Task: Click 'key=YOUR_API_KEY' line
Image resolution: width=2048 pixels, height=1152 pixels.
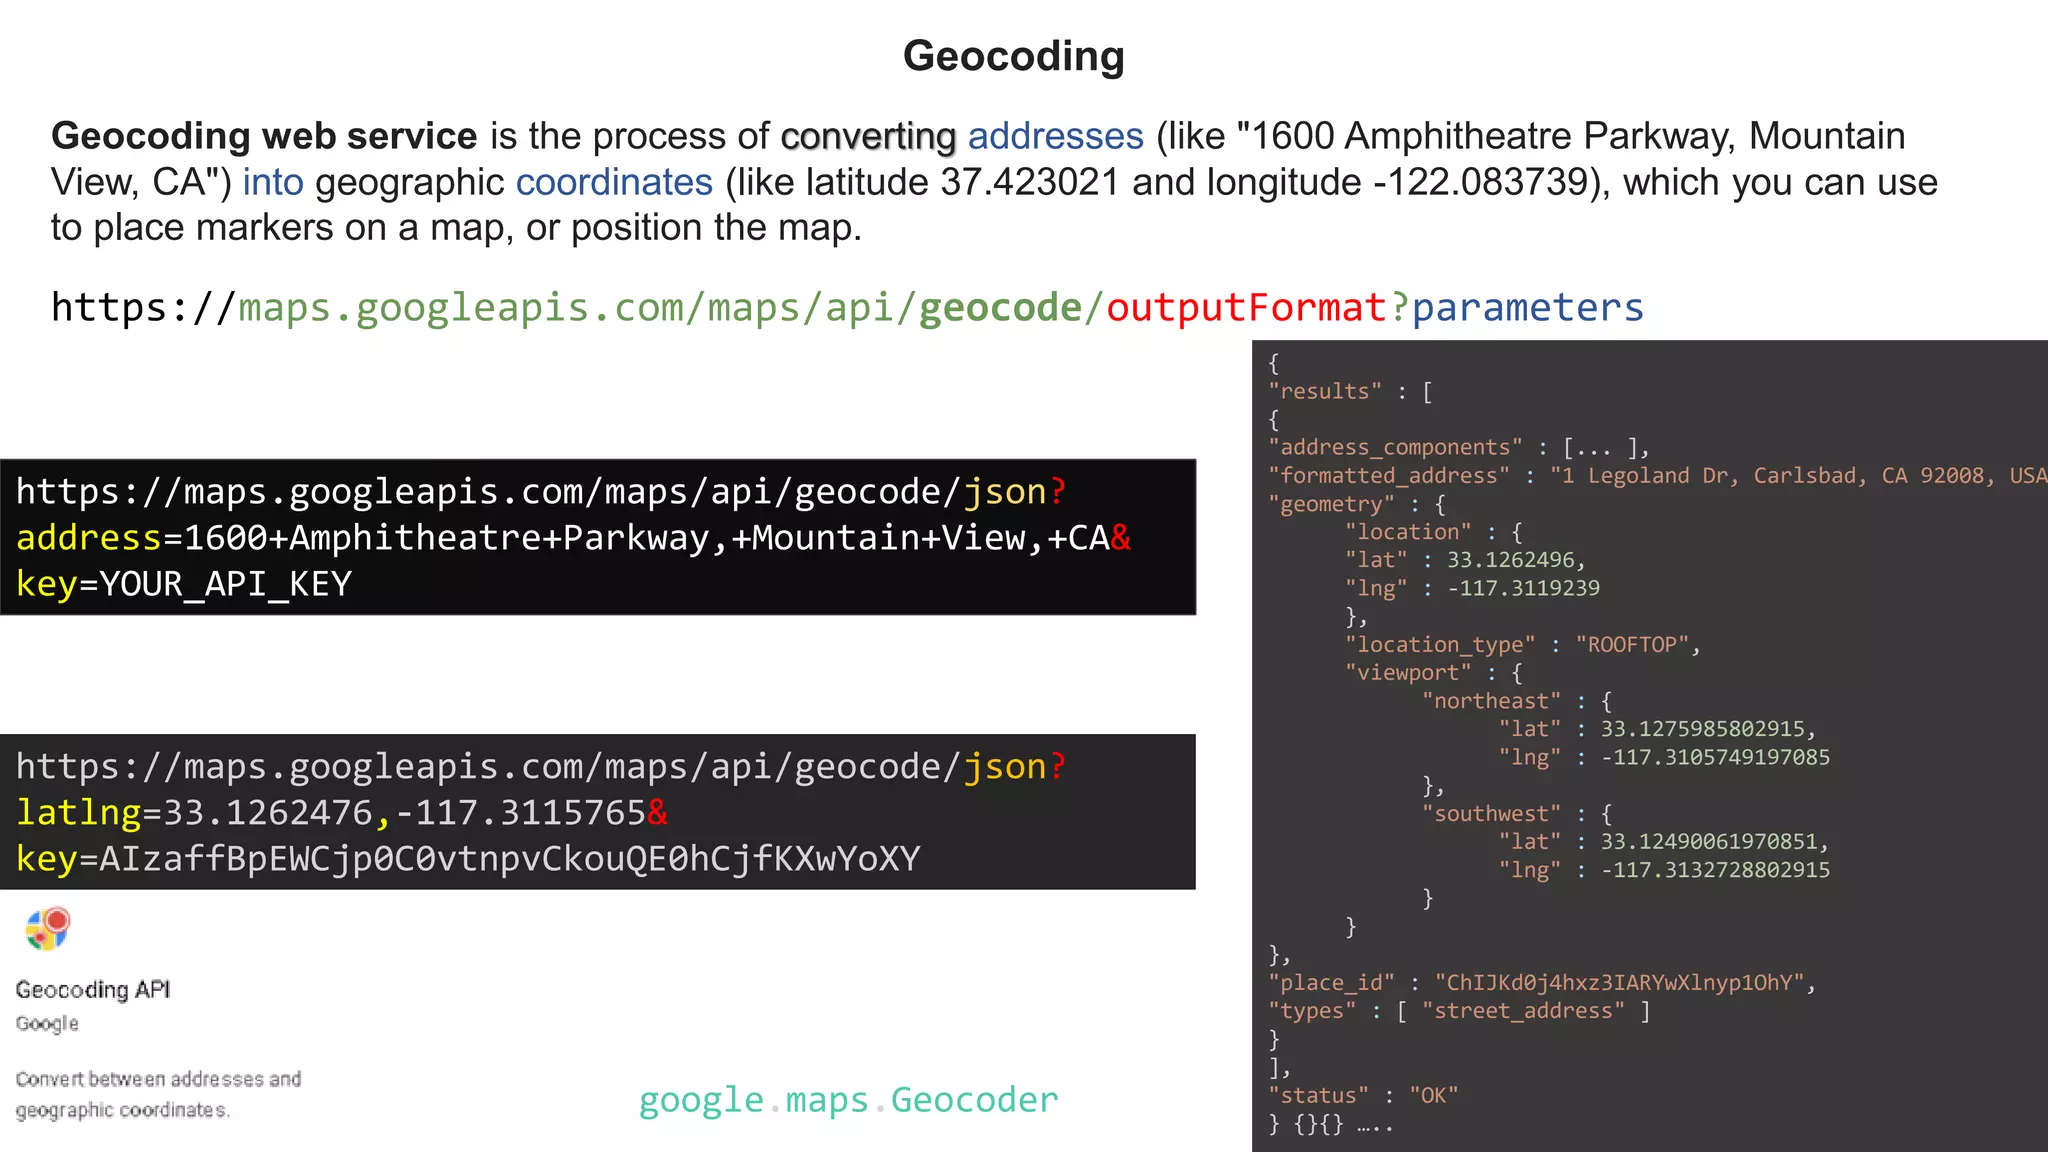Action: click(x=184, y=584)
